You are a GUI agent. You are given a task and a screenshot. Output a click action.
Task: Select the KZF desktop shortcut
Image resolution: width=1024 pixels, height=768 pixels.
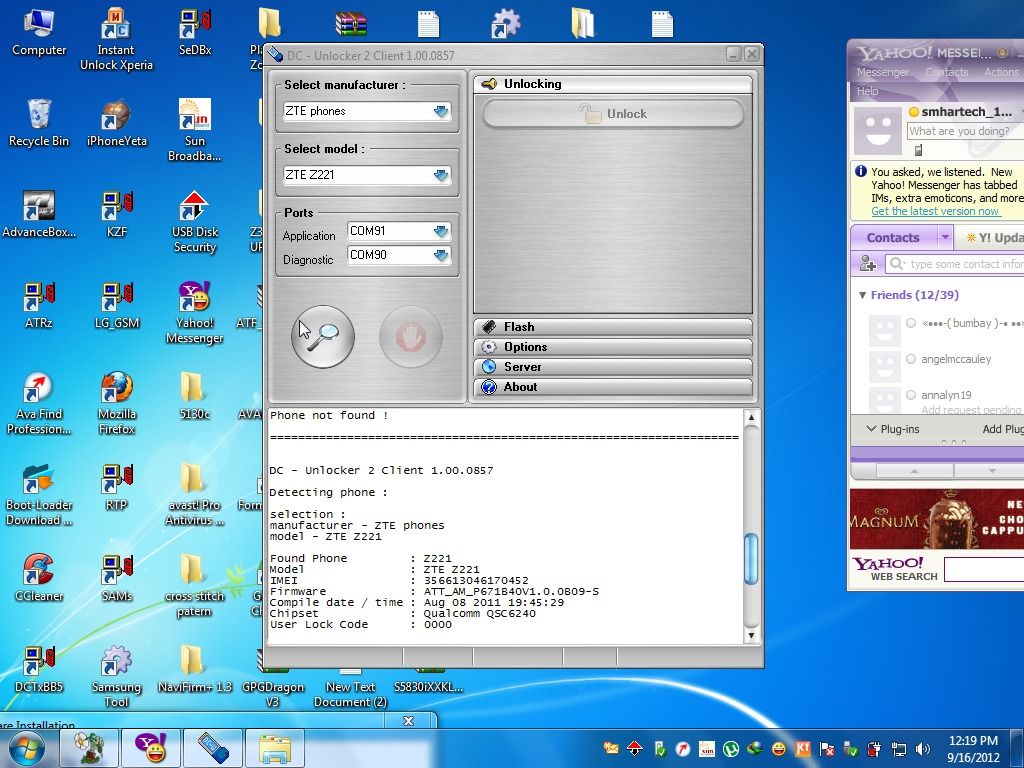pos(117,214)
